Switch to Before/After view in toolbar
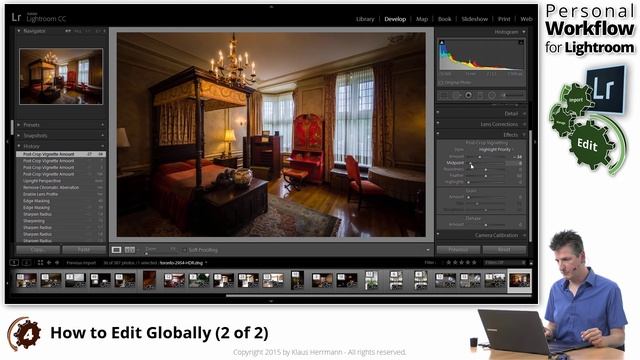 [130, 249]
